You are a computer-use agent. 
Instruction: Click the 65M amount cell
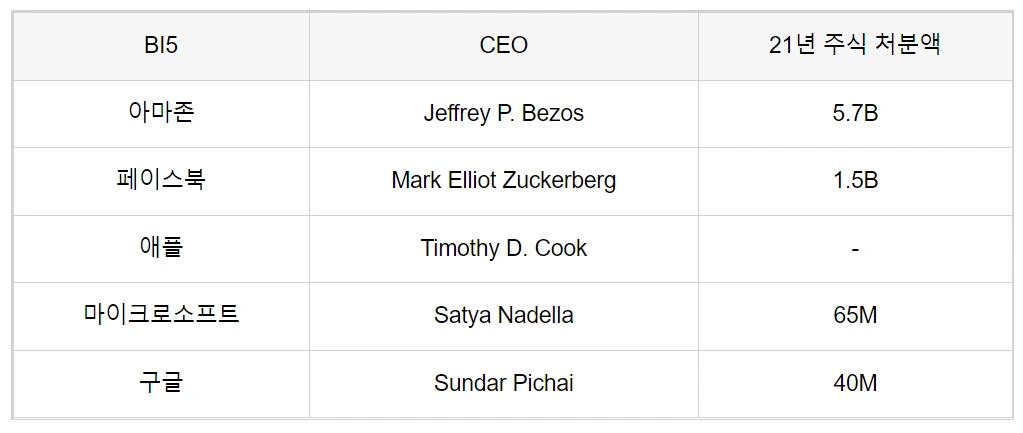pos(854,315)
